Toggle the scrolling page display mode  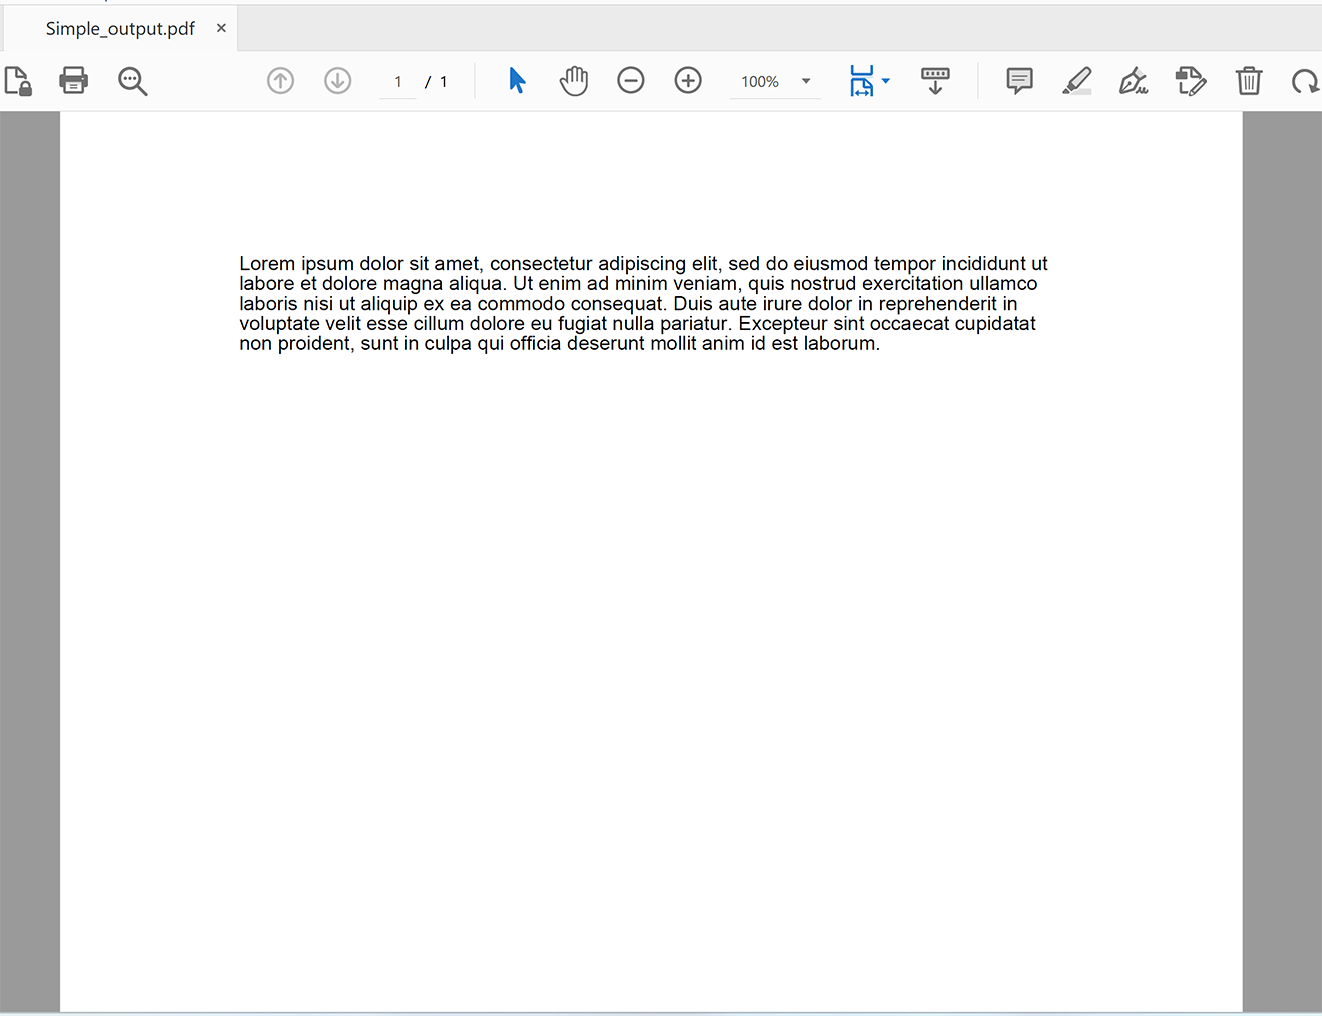863,81
